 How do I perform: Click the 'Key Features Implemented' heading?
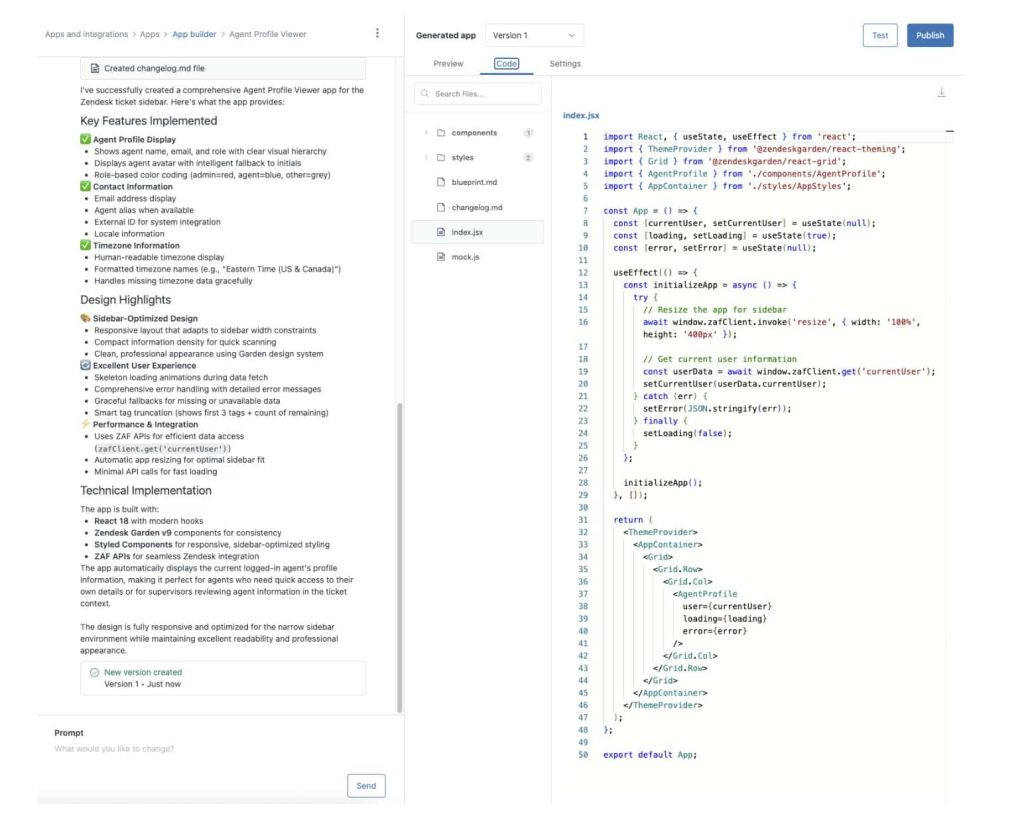click(x=148, y=121)
